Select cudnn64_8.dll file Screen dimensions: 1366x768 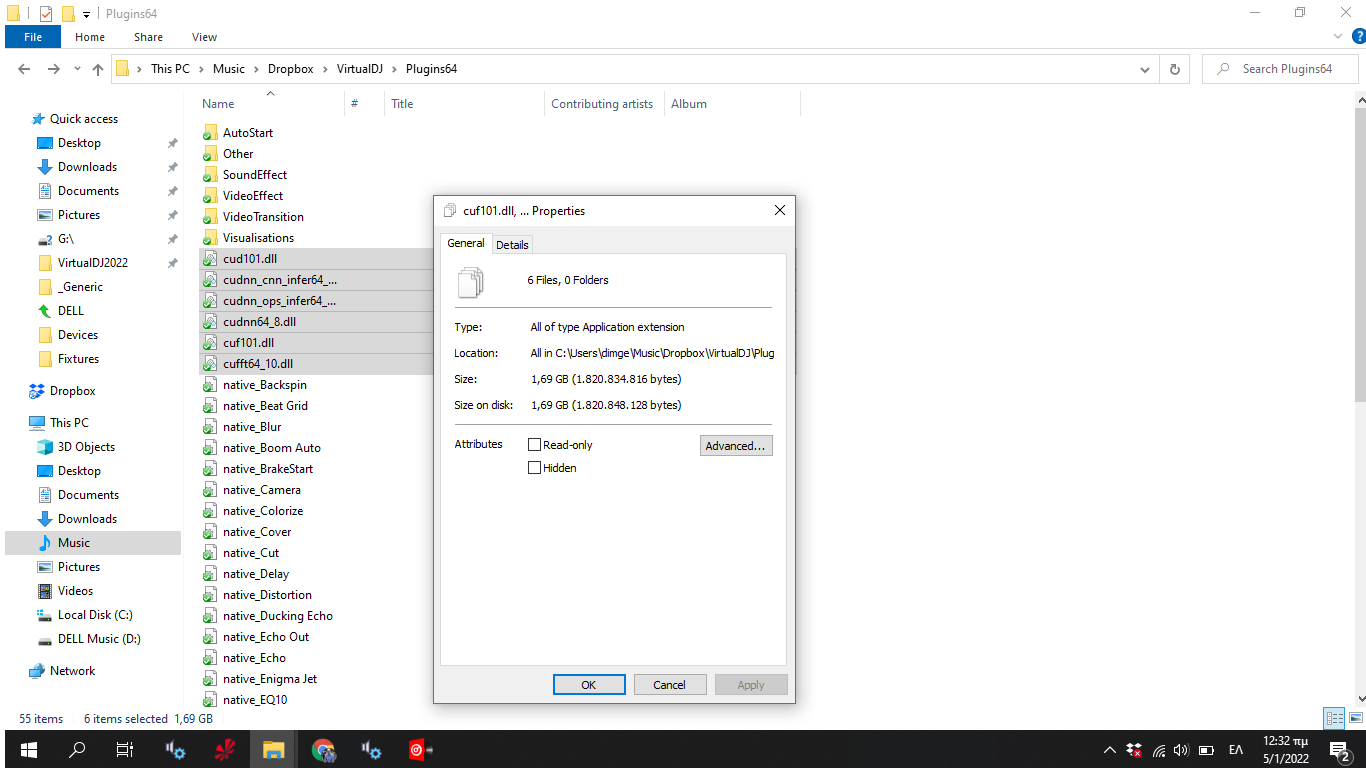259,322
